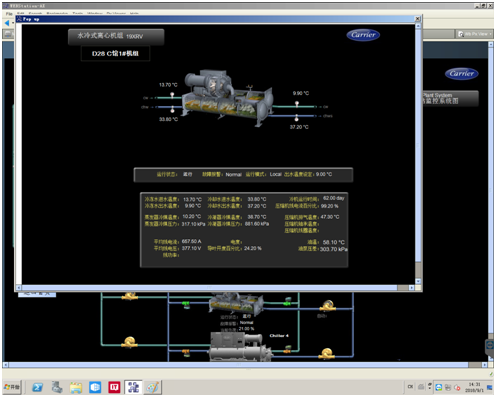Click the taskbar clock showing 14:31
Screen dimensions: 496x397
coord(474,387)
